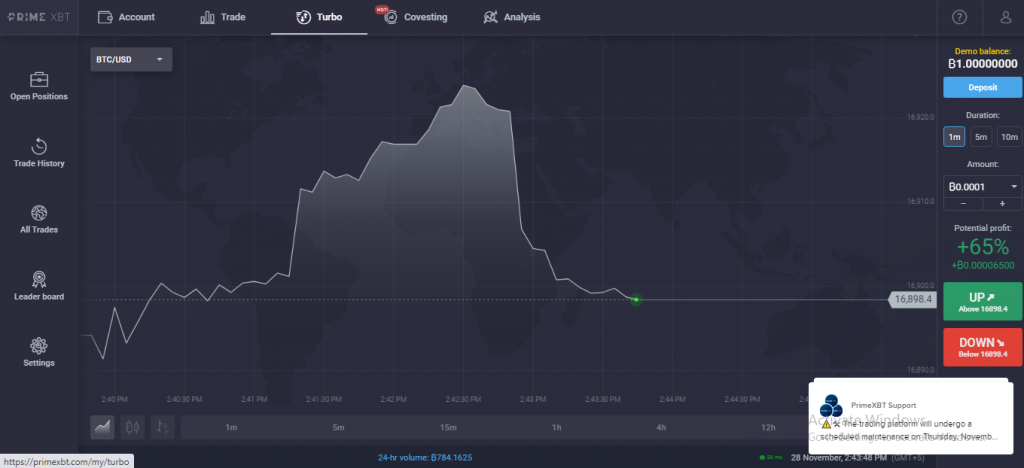
Task: Click the PrimeXBT Support avatar icon
Action: click(x=831, y=406)
